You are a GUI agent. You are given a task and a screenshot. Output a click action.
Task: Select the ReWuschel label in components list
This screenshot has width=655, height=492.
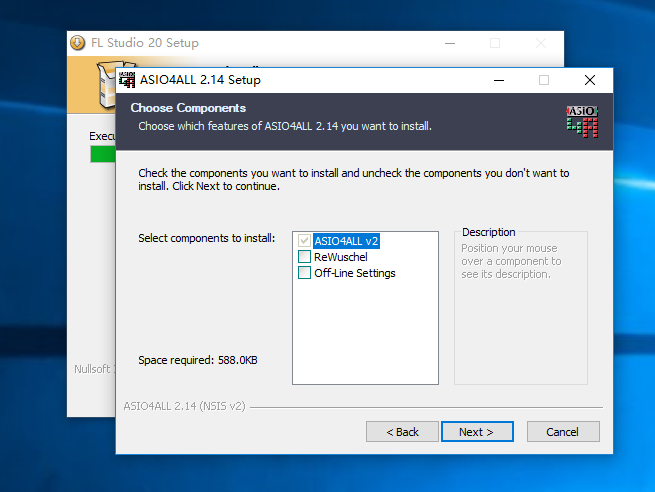coord(340,257)
